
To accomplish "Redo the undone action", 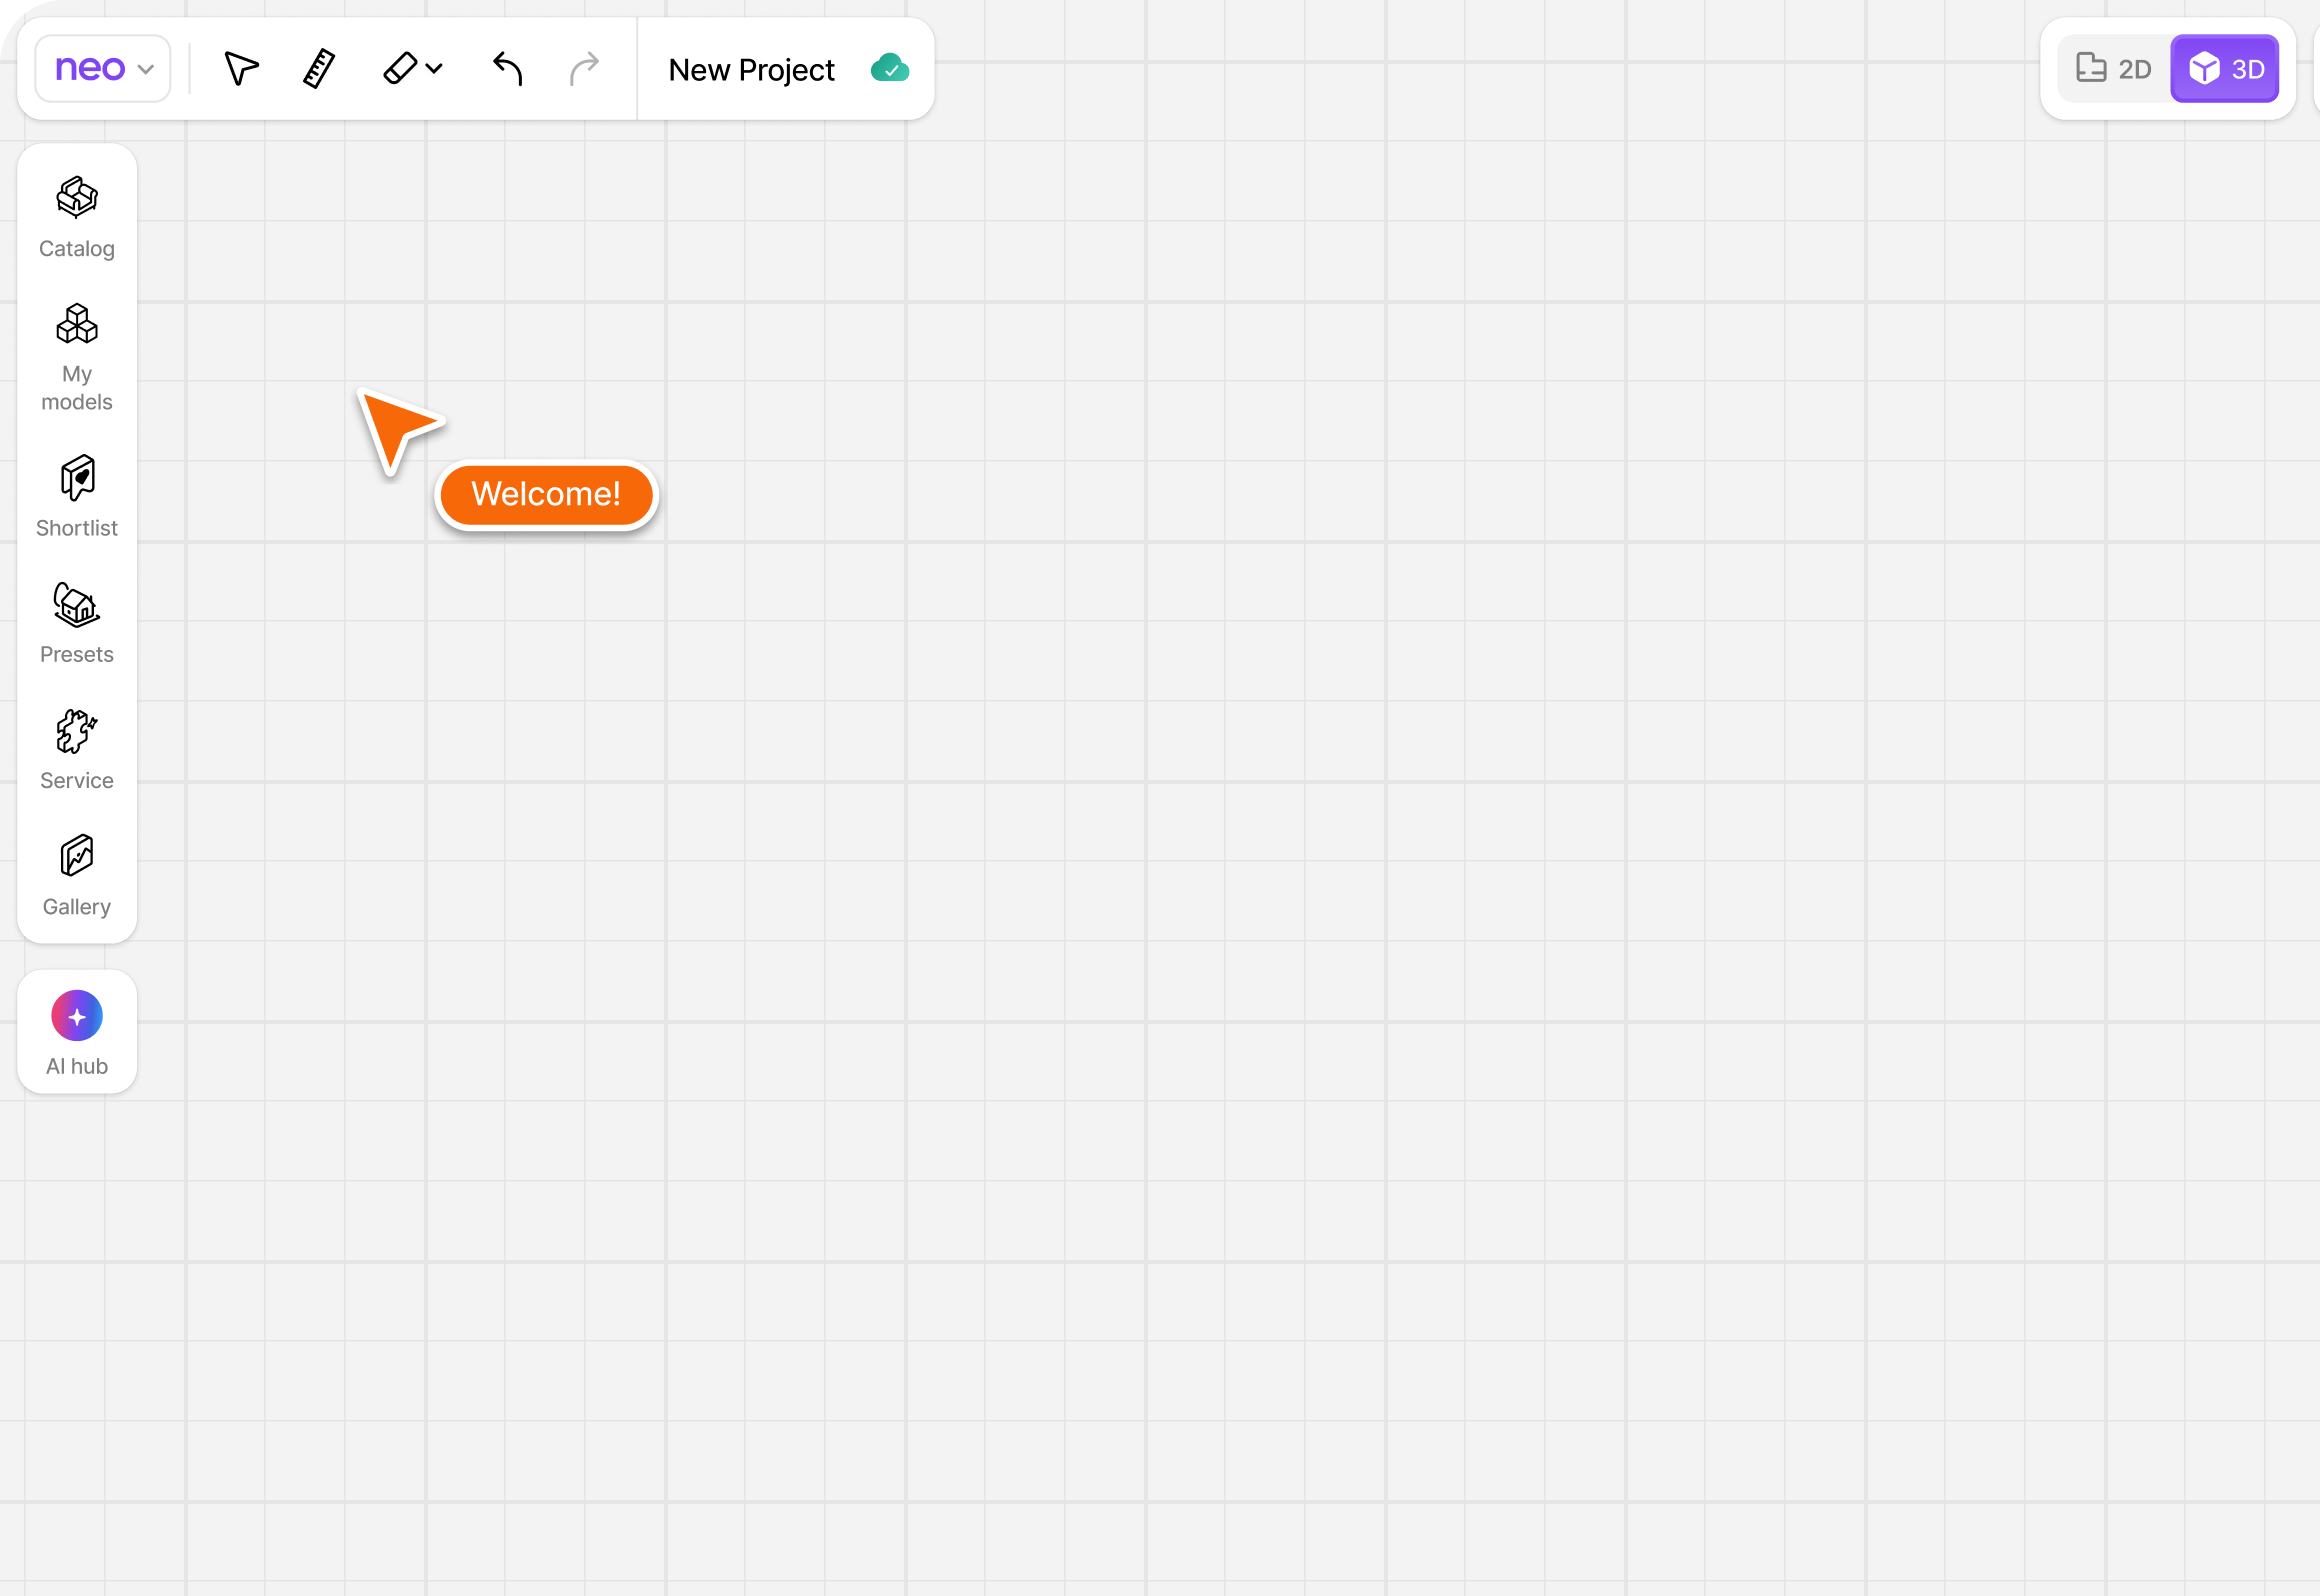I will pos(584,69).
